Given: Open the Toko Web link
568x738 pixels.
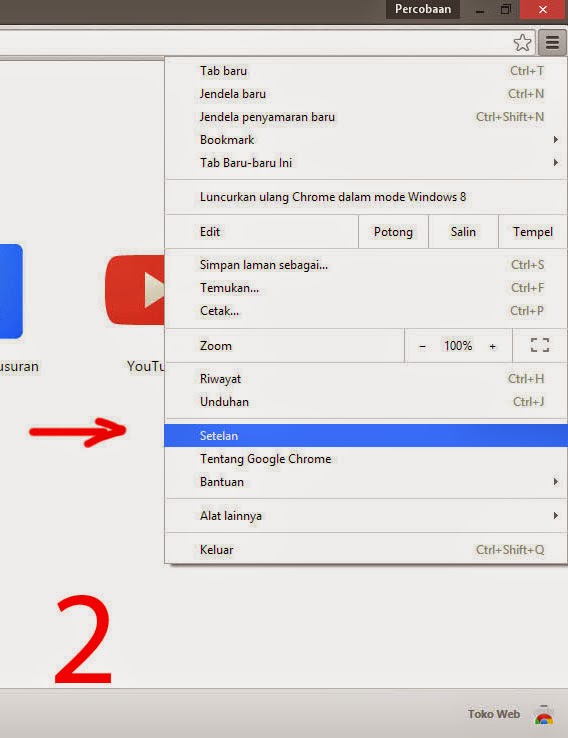Looking at the screenshot, I should [493, 714].
